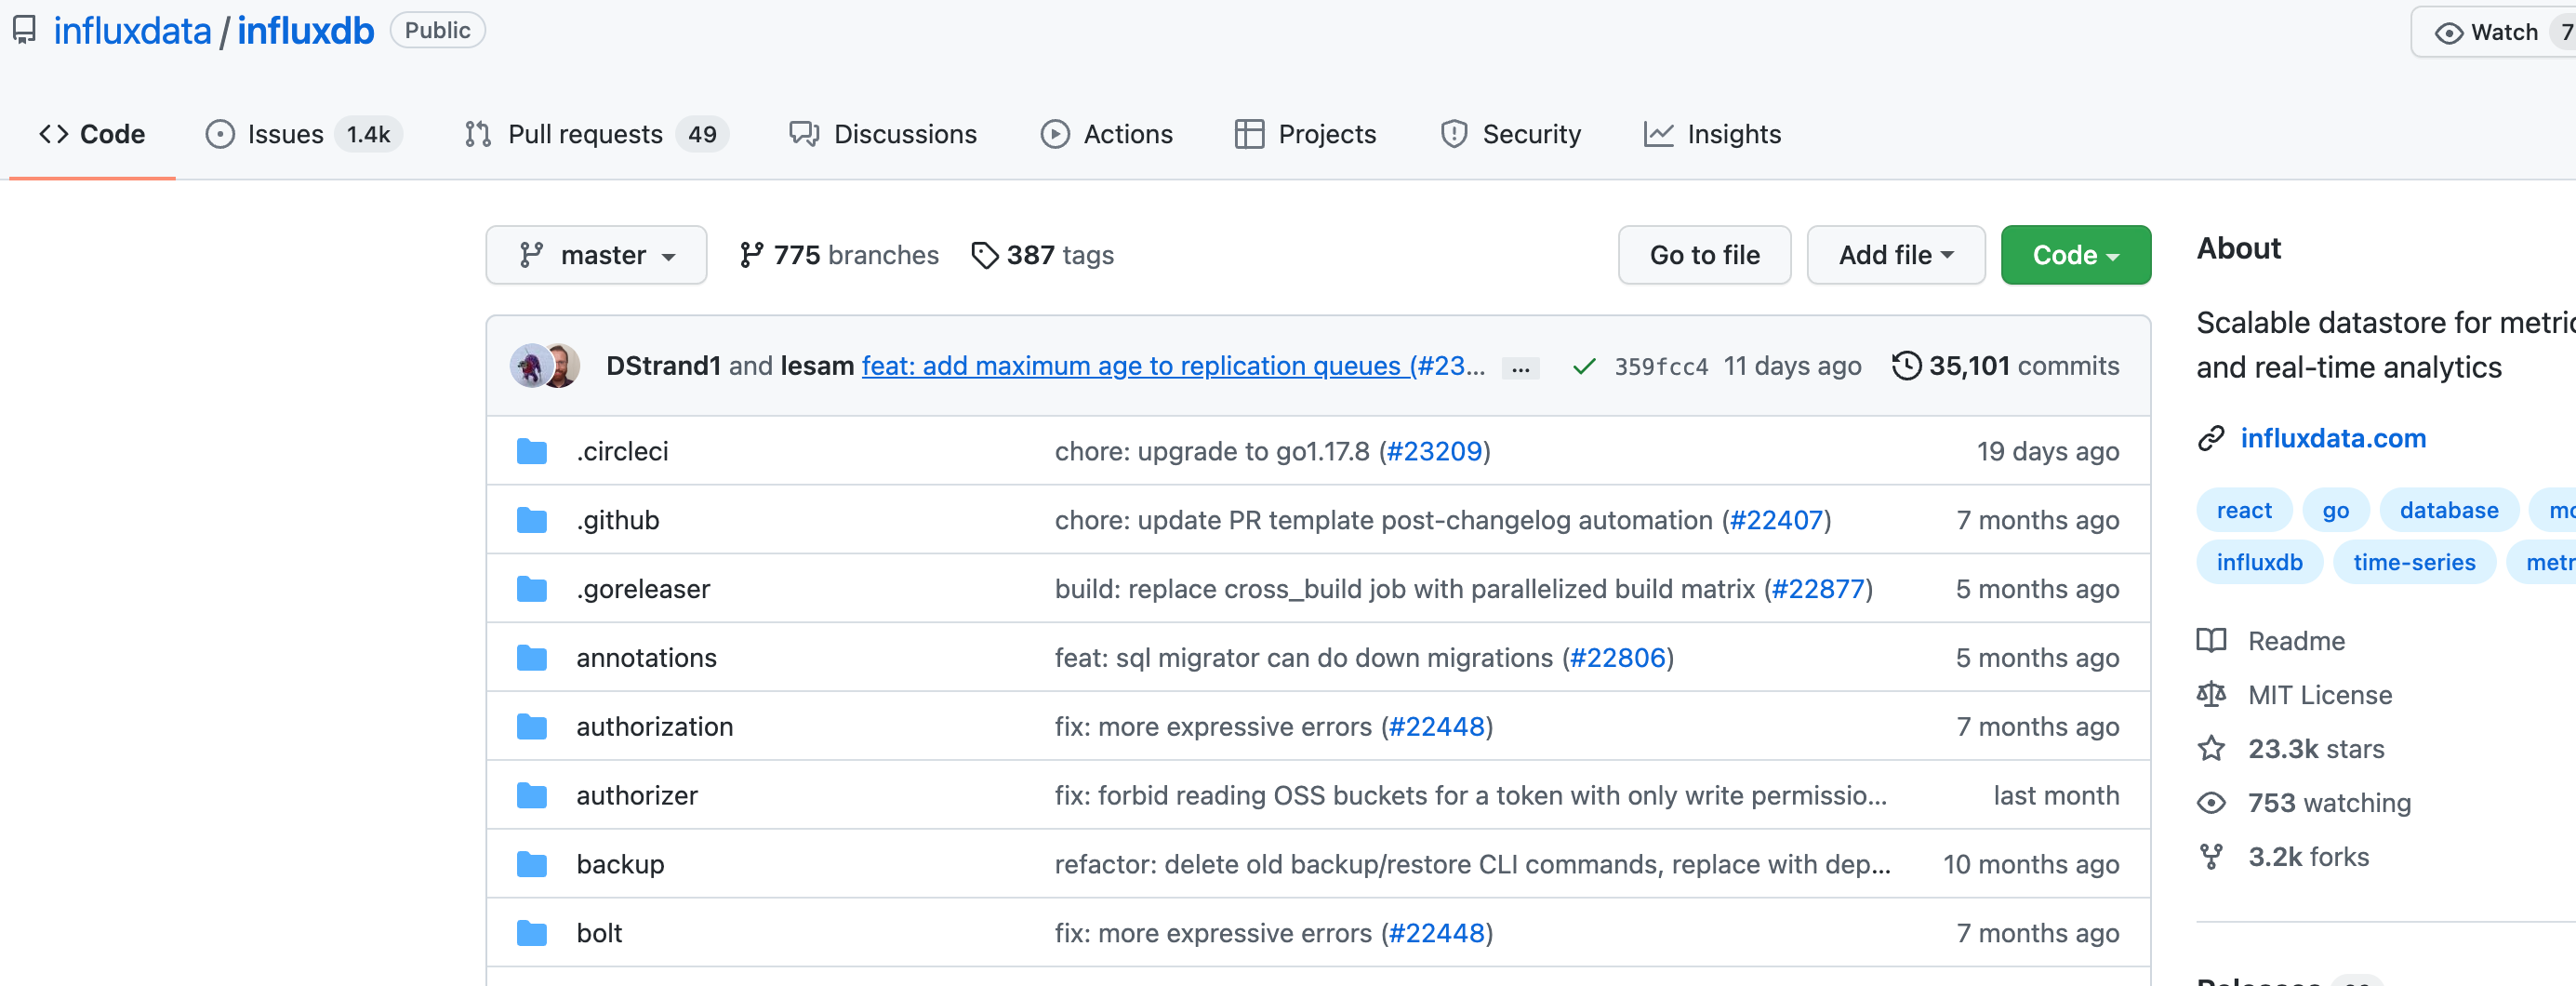The height and width of the screenshot is (986, 2576).
Task: Open the .github folder icon
Action: pyautogui.click(x=532, y=520)
